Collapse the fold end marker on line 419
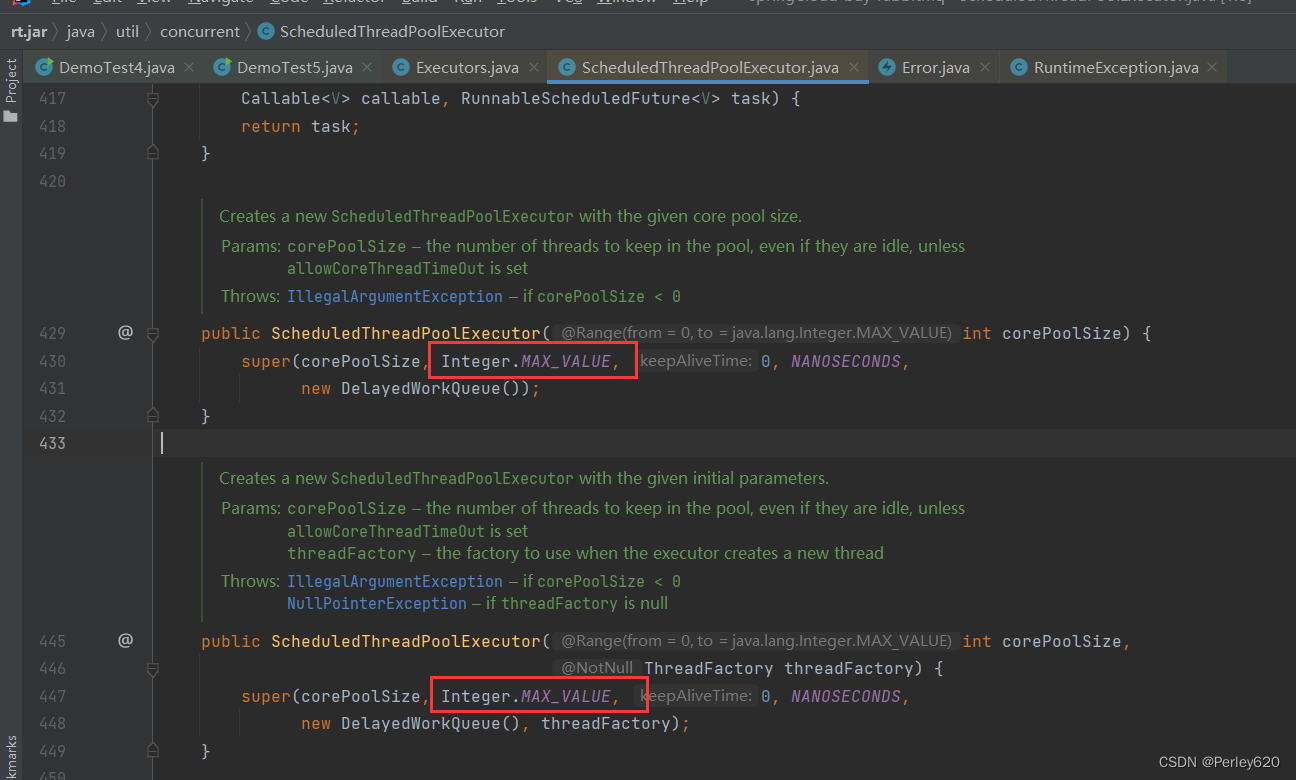The height and width of the screenshot is (780, 1296). tap(153, 153)
